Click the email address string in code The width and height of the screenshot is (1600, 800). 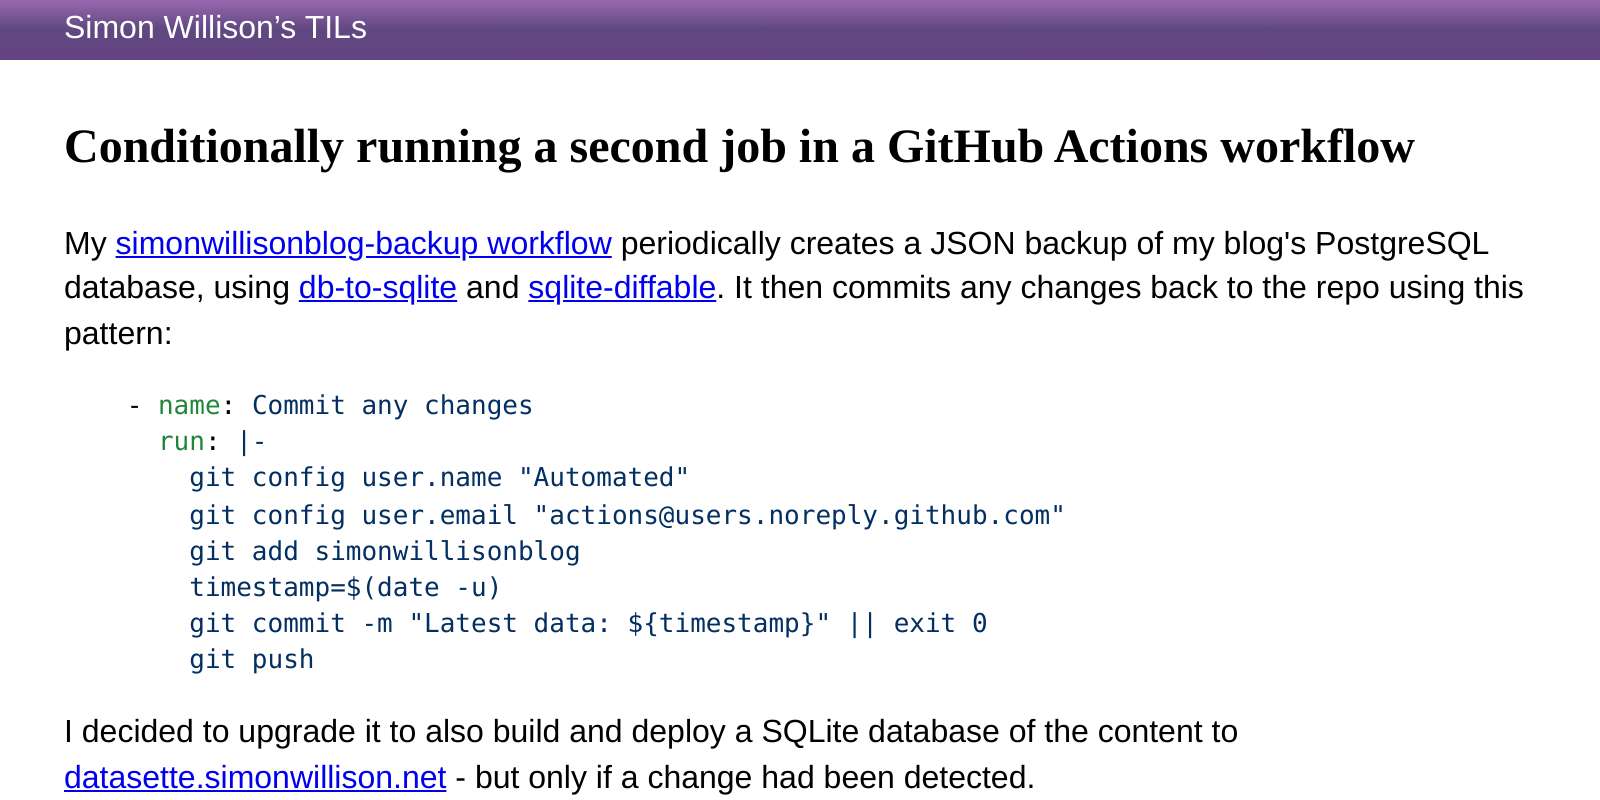pos(800,515)
